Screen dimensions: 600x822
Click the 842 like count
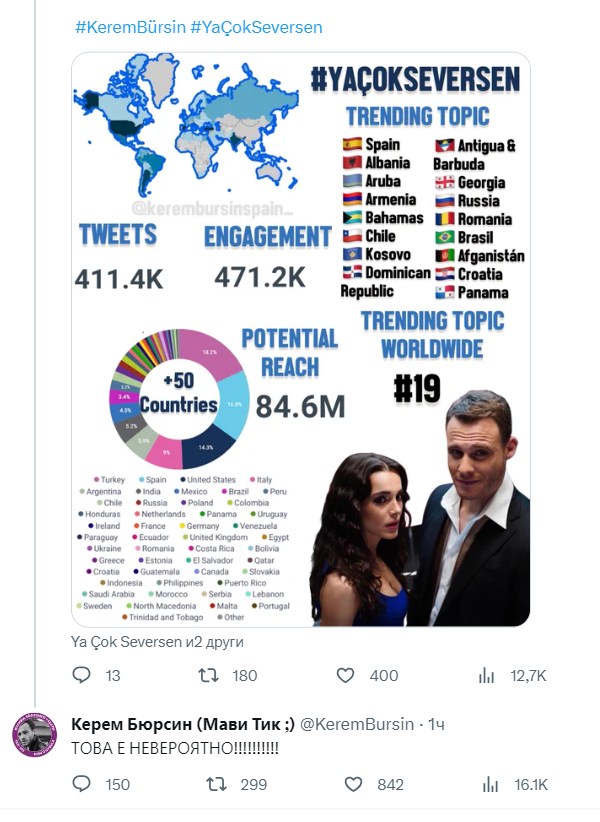[390, 785]
